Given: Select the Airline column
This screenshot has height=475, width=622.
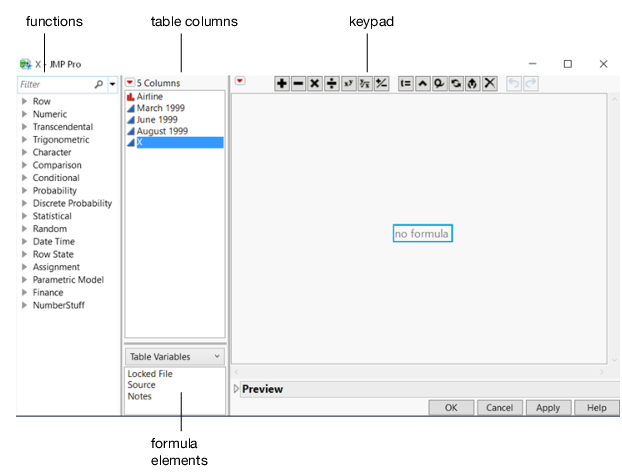Looking at the screenshot, I should coord(150,96).
